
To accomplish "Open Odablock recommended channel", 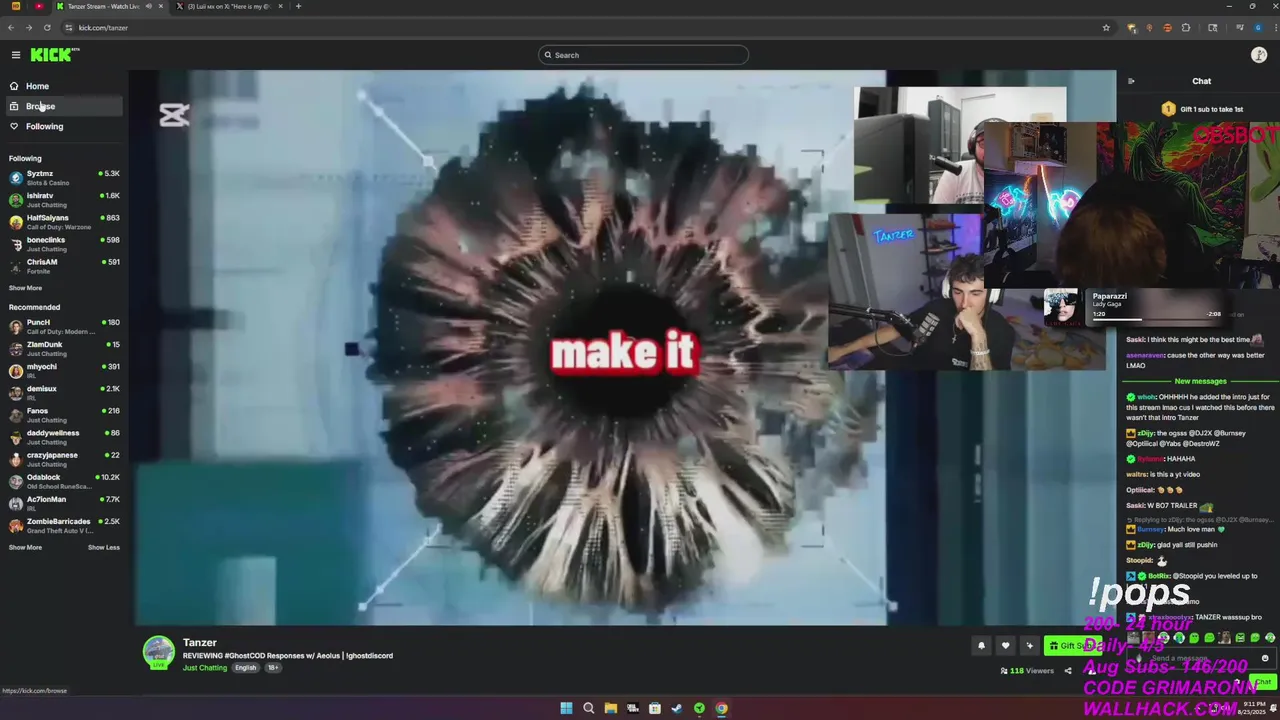I will (x=64, y=481).
